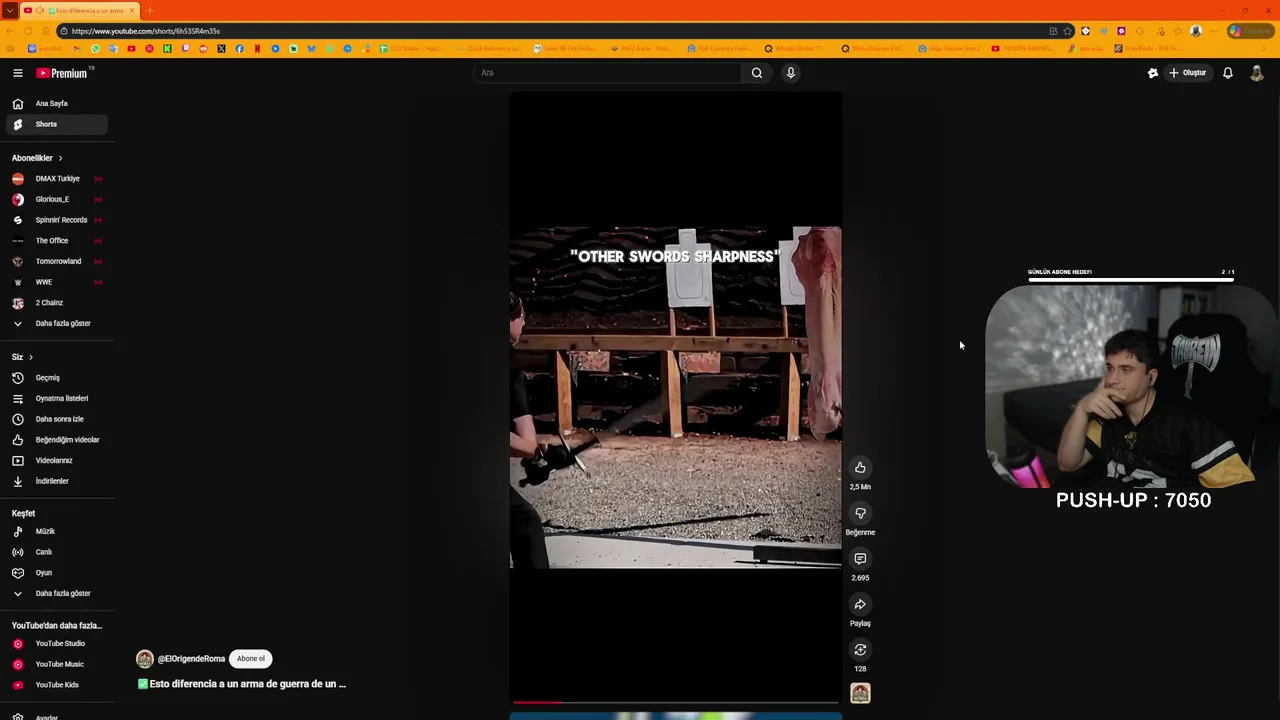Viewport: 1280px width, 720px height.
Task: Expand the Siz section chevron
Action: click(x=31, y=357)
